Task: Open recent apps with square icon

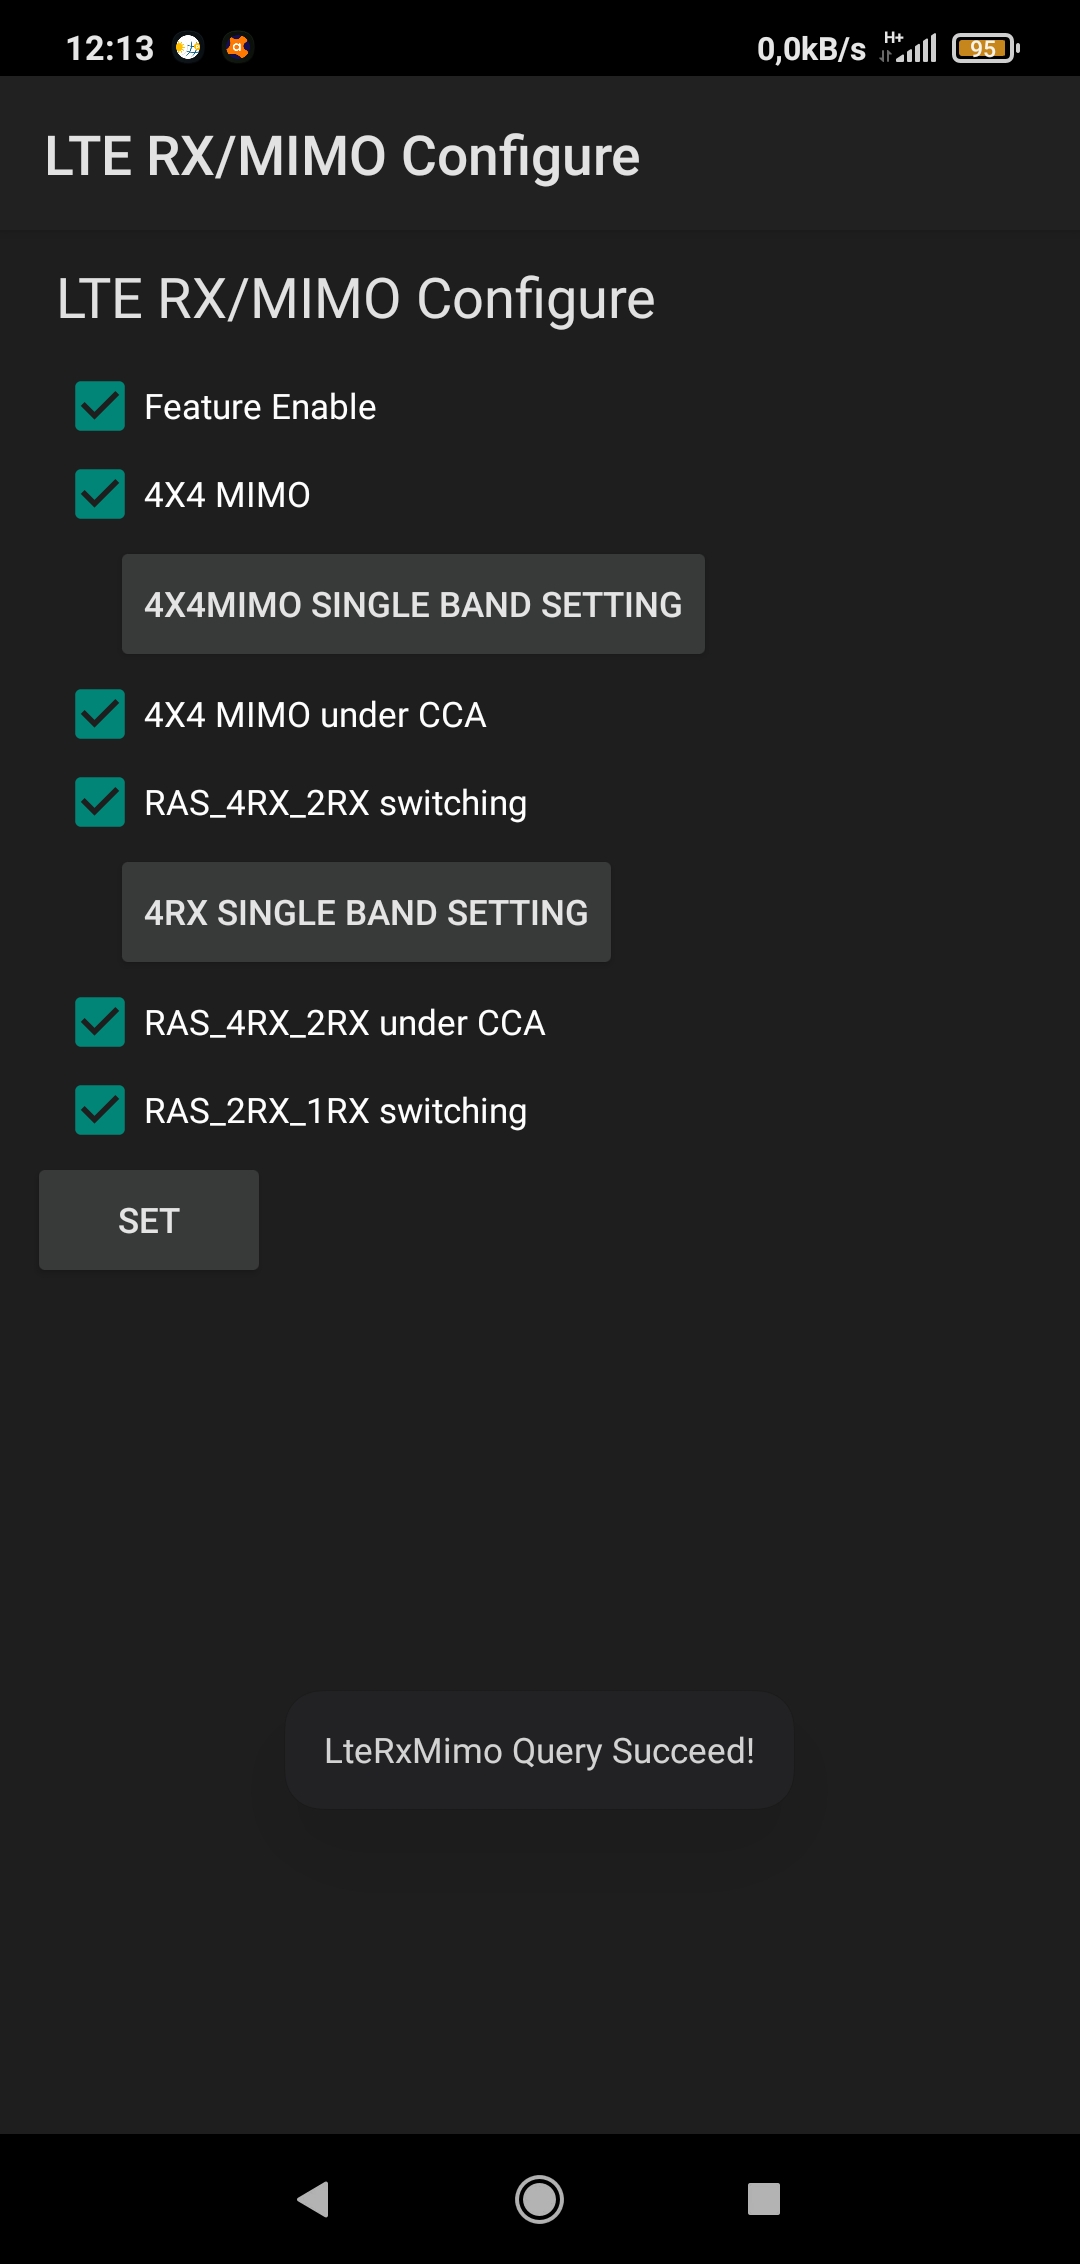Action: [764, 2199]
